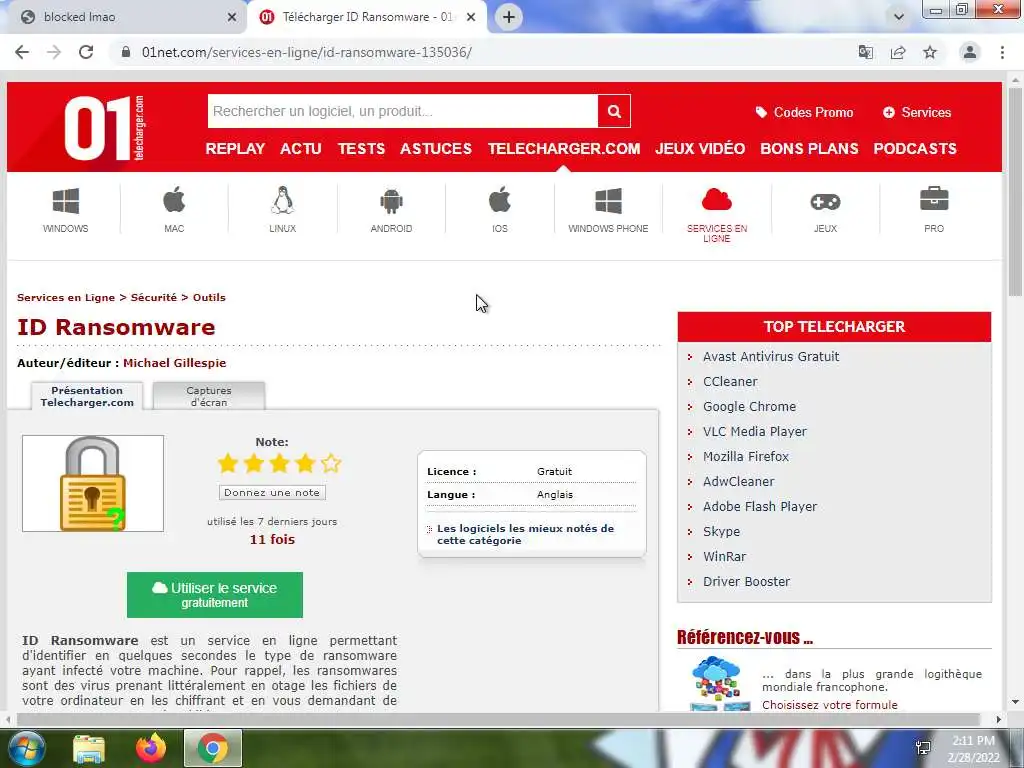Click in the Rechercher un logiciel field

click(403, 111)
